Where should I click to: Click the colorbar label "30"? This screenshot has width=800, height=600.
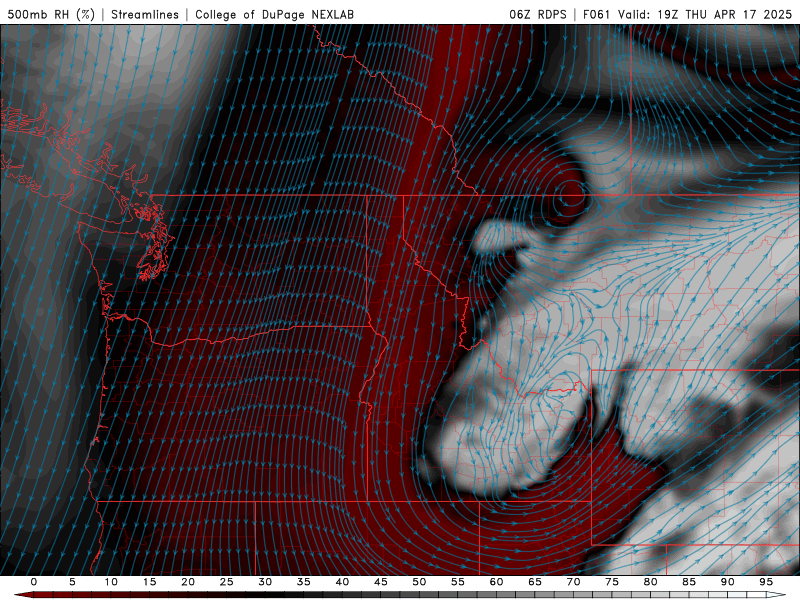coord(265,582)
